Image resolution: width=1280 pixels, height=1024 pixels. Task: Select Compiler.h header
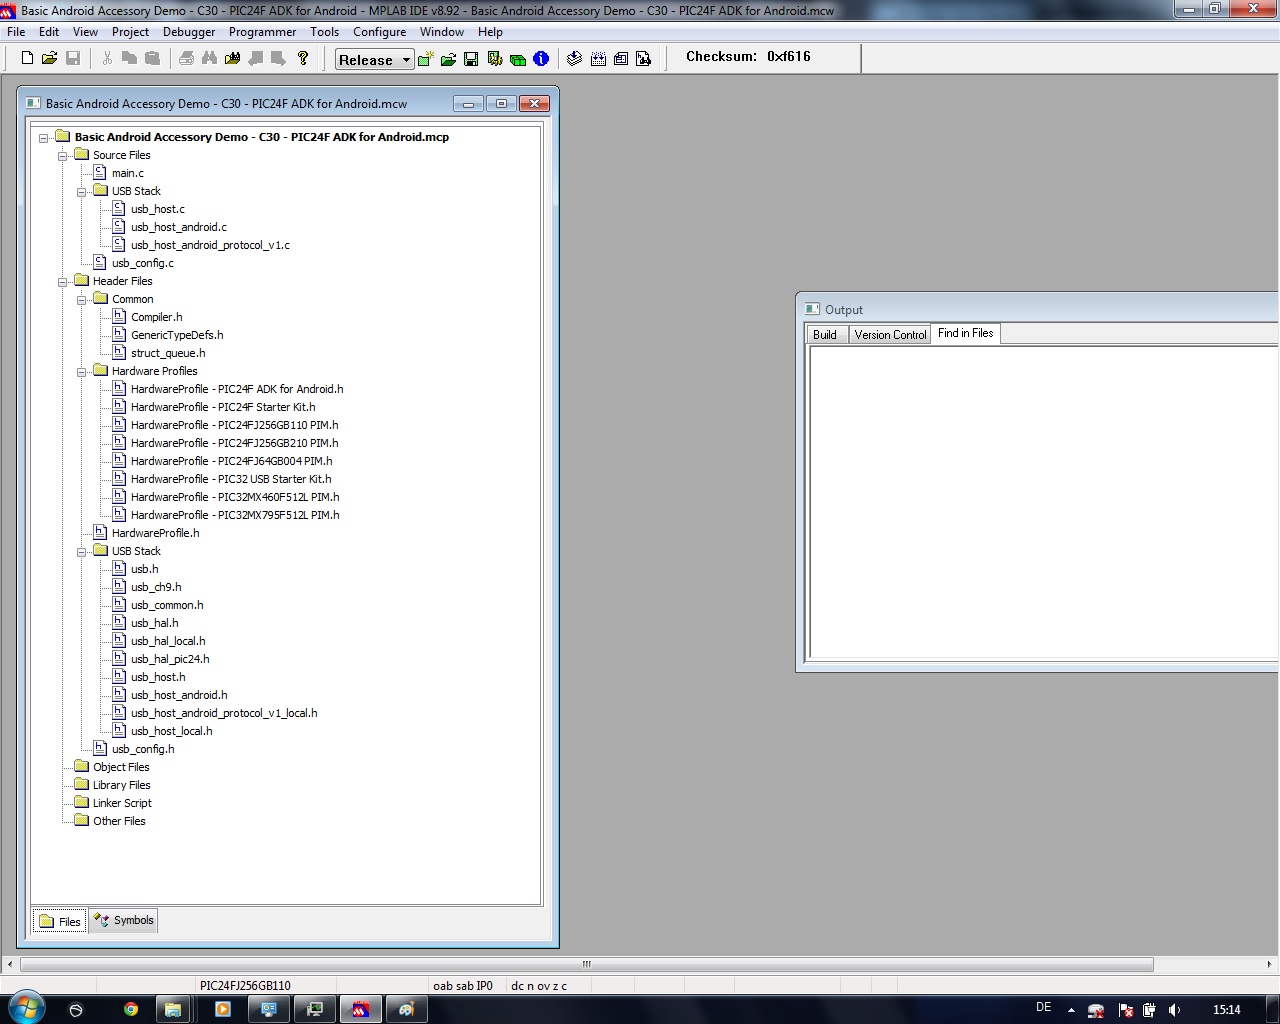156,317
